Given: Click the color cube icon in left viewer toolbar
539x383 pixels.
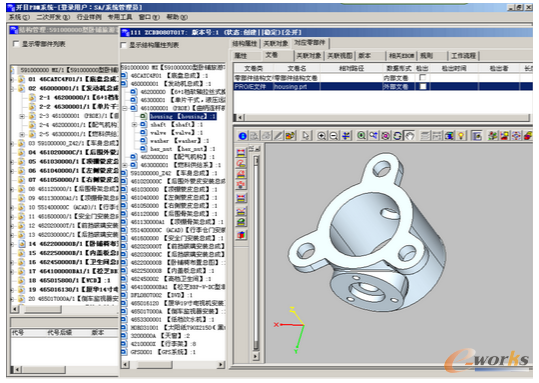Looking at the screenshot, I should click(x=241, y=235).
